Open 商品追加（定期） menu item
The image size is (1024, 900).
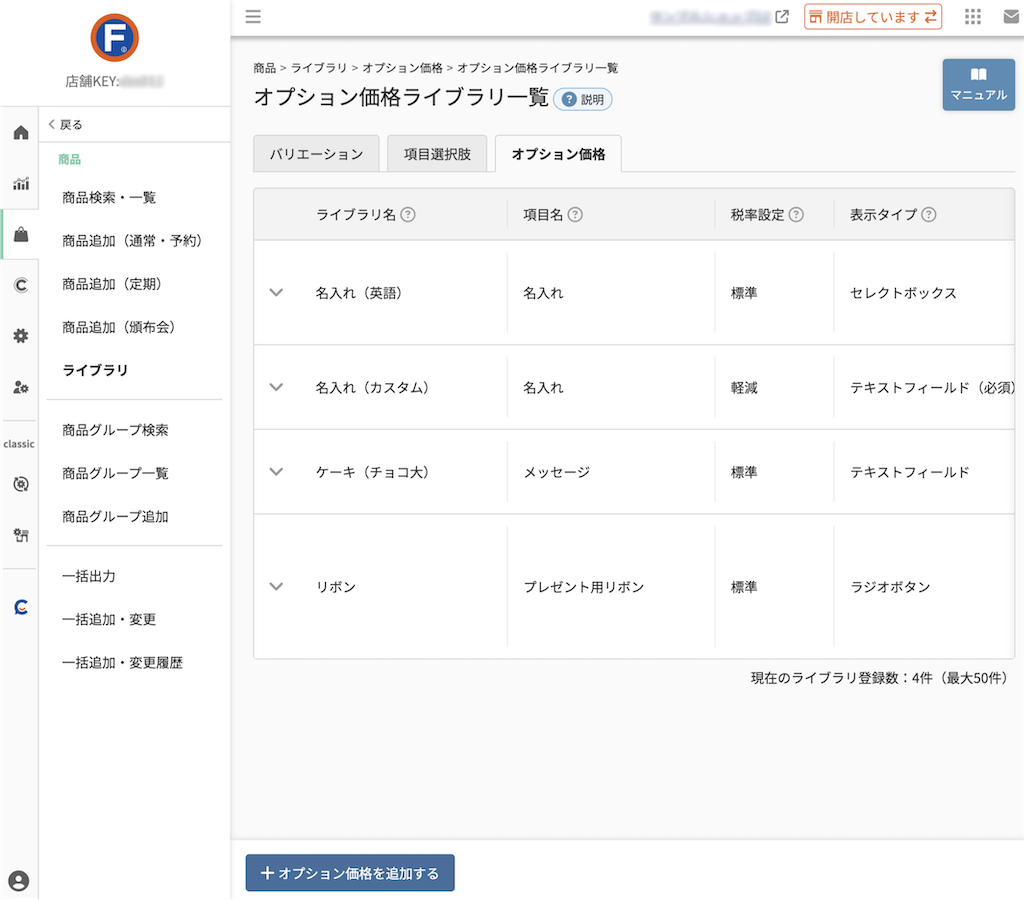pyautogui.click(x=112, y=284)
